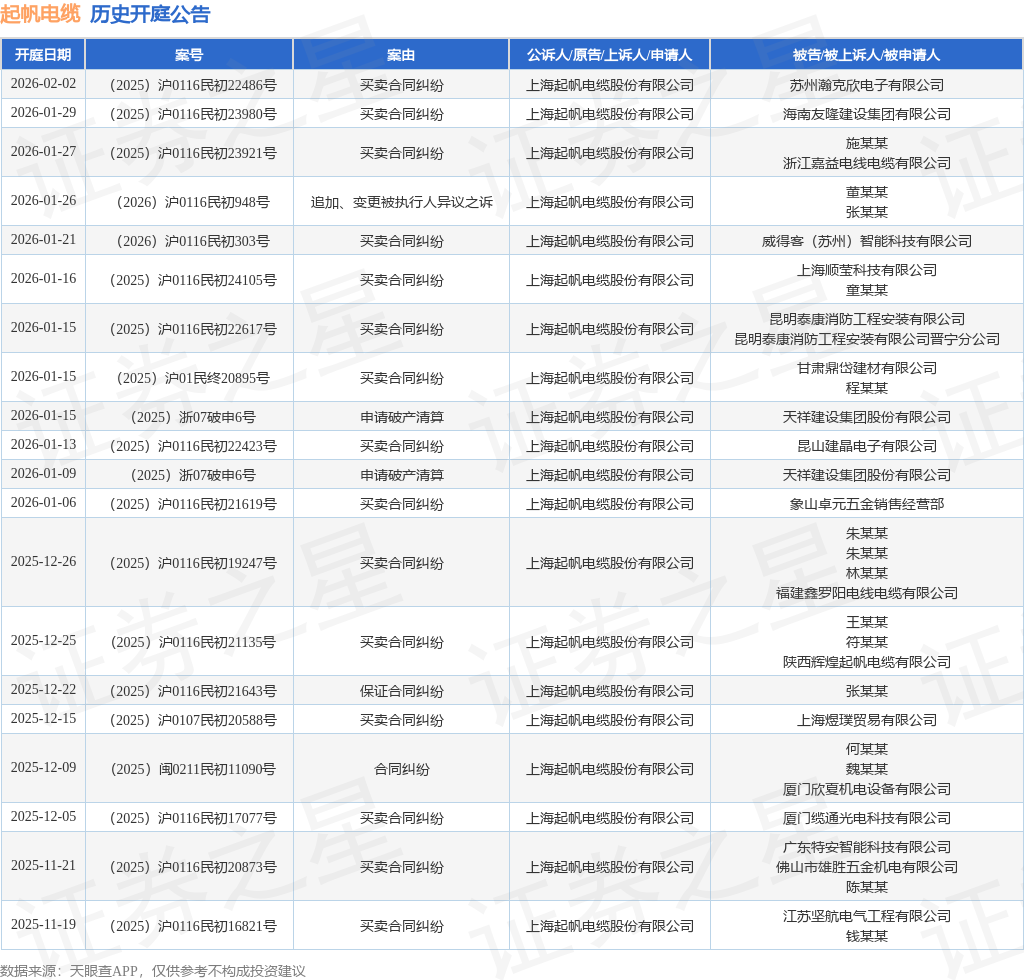This screenshot has height=980, width=1024.
Task: Click defendant 苏州瀚克欣电子有限公司
Action: pos(867,85)
